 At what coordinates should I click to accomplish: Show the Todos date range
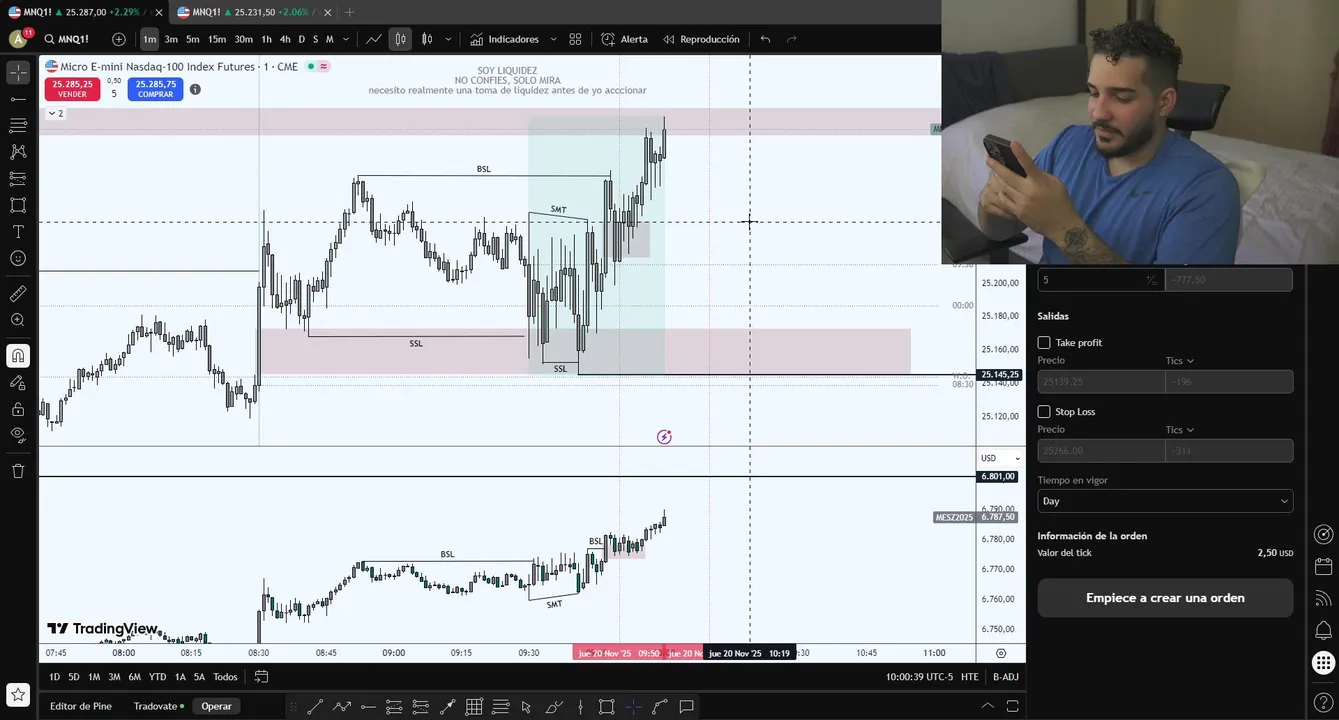click(225, 677)
